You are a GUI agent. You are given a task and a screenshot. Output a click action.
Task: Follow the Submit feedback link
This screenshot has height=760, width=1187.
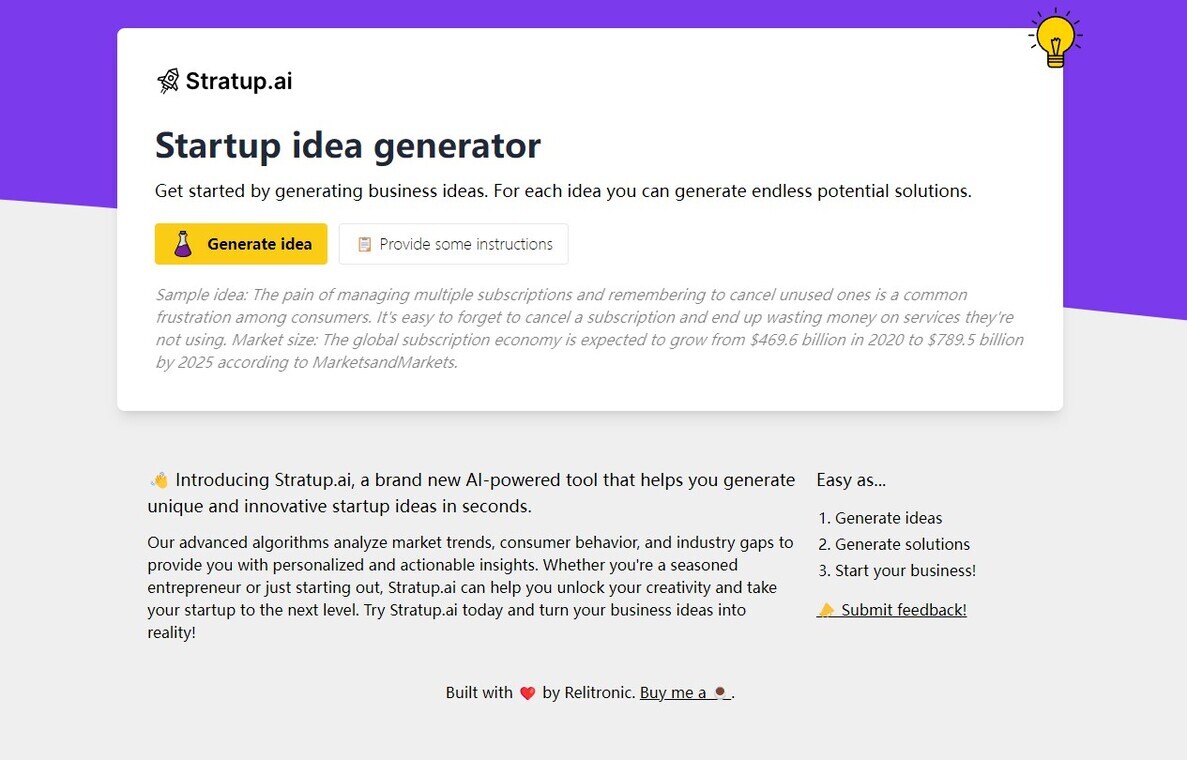click(901, 609)
